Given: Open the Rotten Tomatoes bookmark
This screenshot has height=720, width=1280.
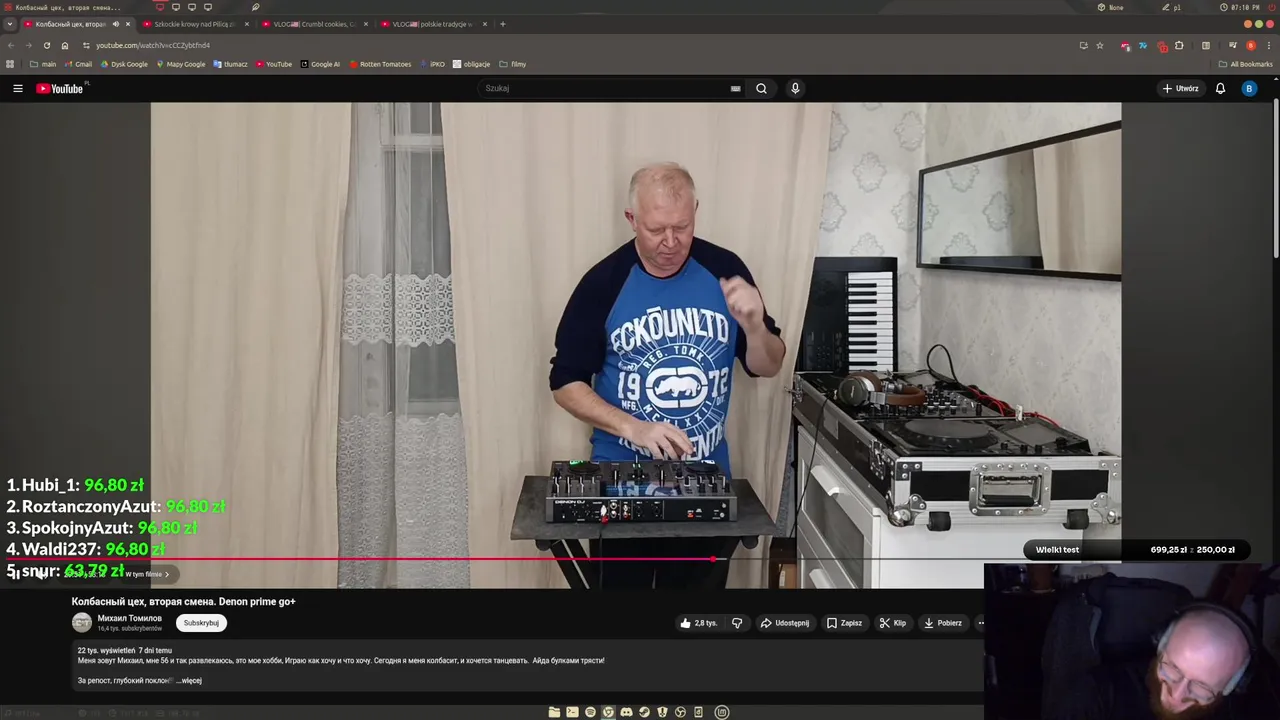Looking at the screenshot, I should [380, 64].
